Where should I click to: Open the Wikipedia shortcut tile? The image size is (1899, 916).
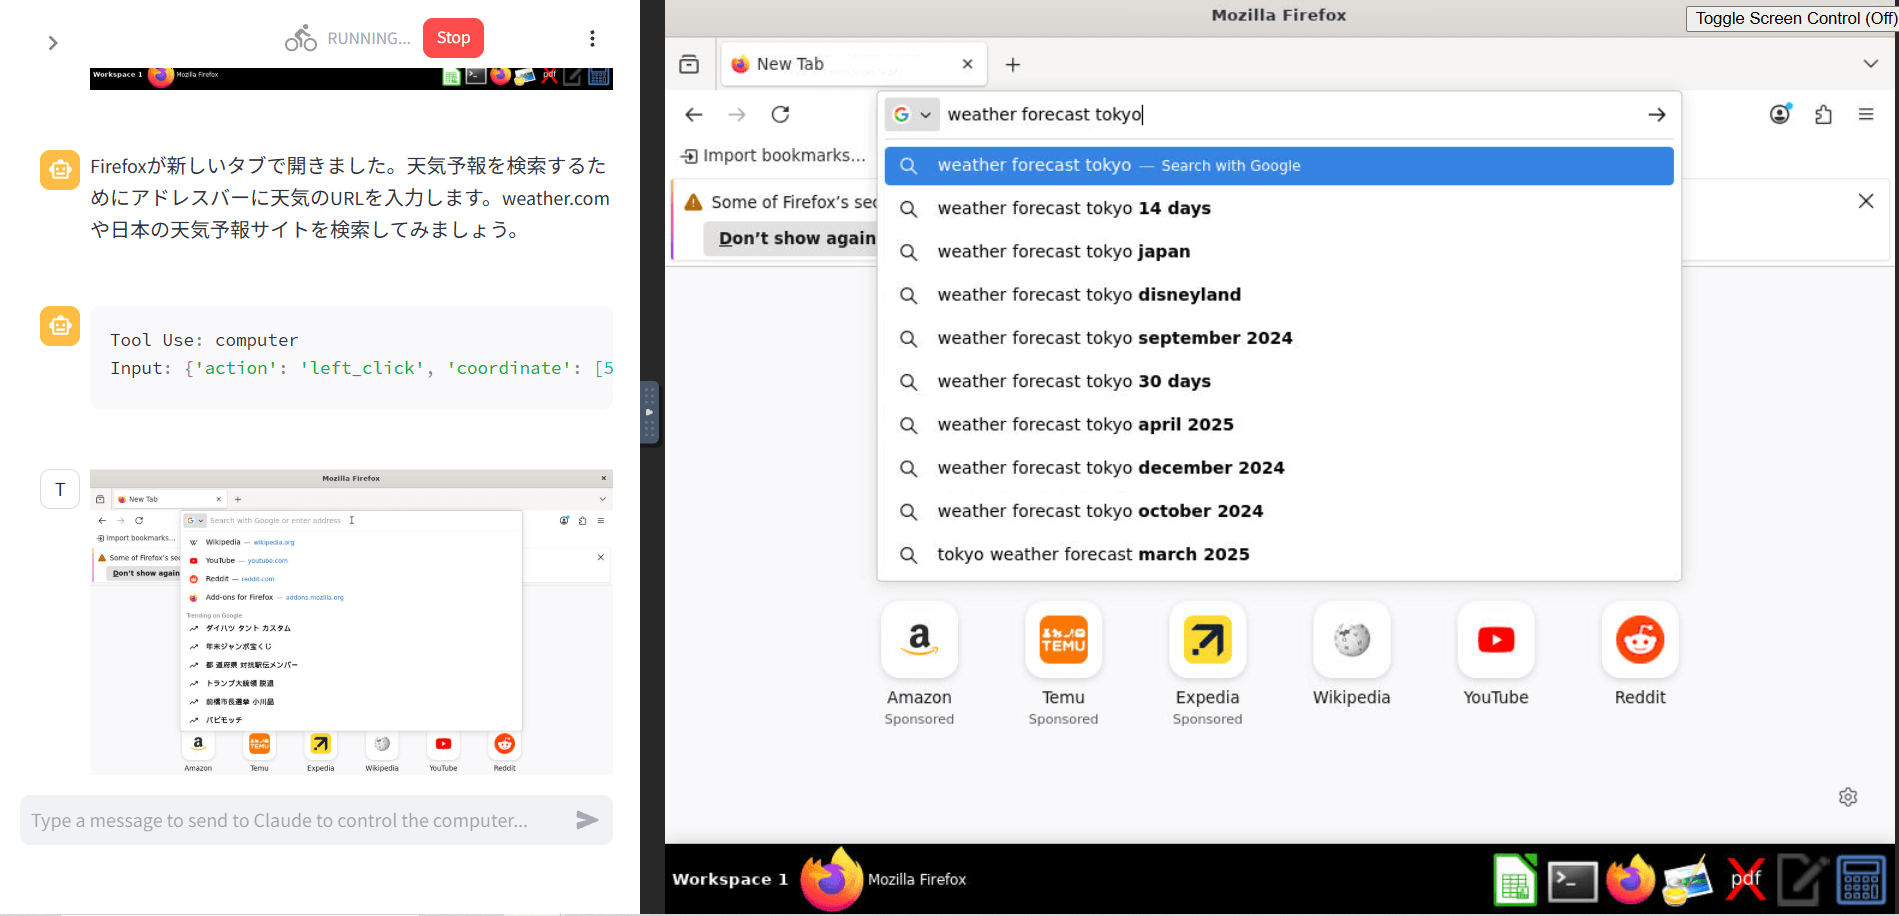click(1351, 654)
